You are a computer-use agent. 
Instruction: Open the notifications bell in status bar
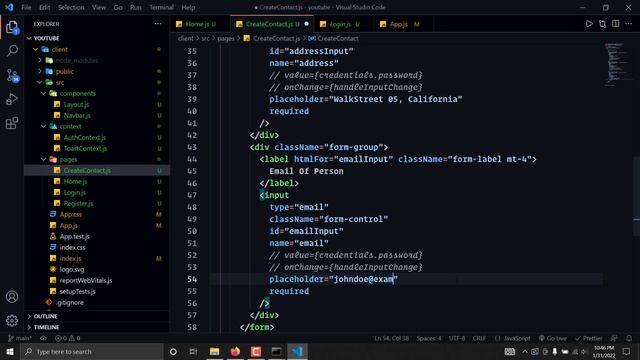tap(629, 338)
